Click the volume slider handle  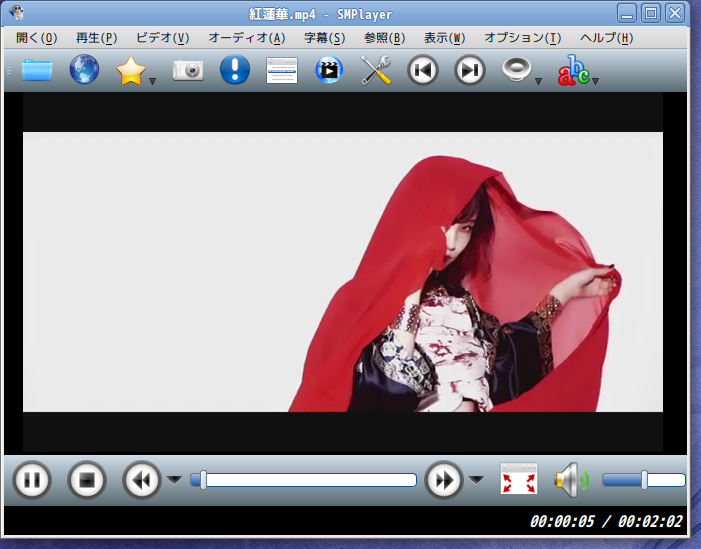pyautogui.click(x=644, y=480)
